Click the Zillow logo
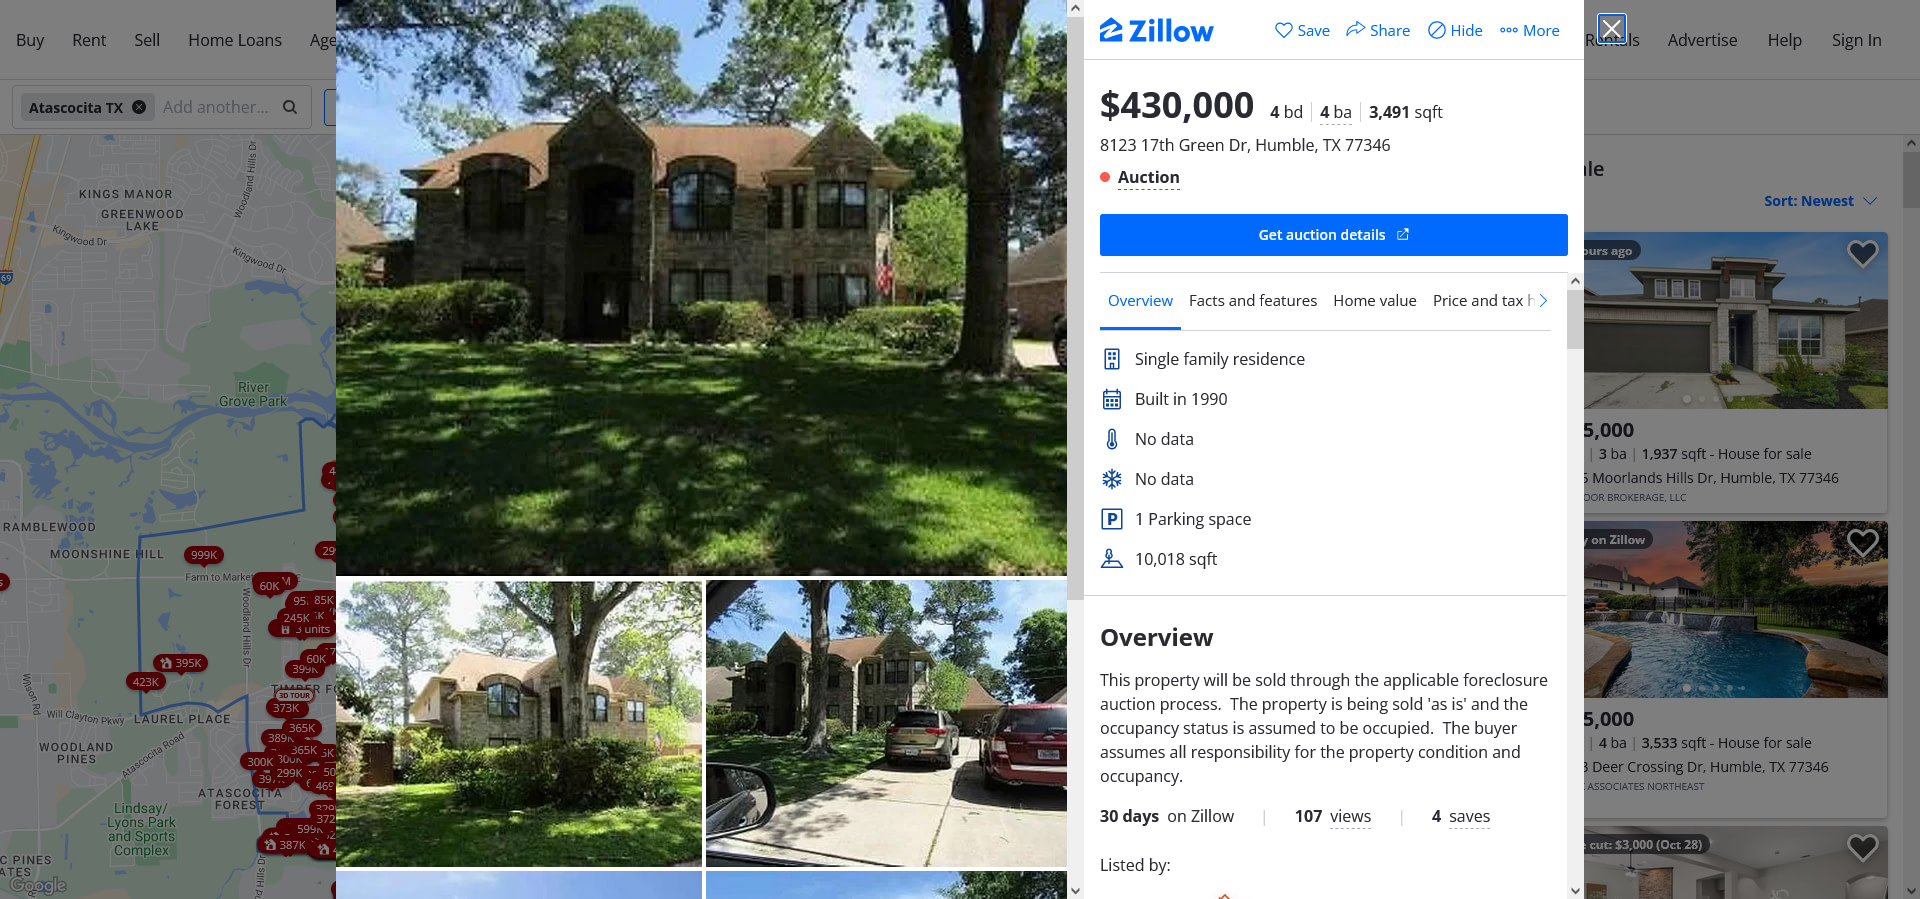This screenshot has width=1920, height=899. [x=1156, y=31]
